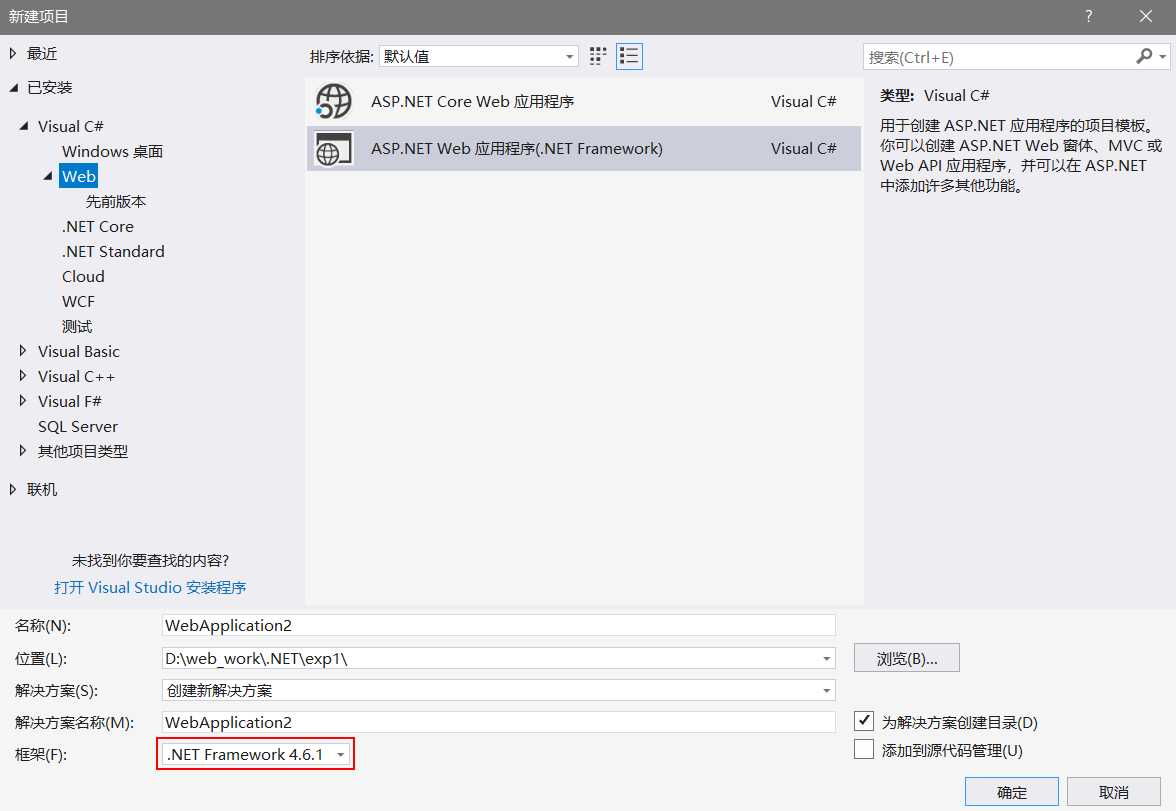The image size is (1176, 811).
Task: Choose ASP.NET Core Web 应用程序 template
Action: point(584,101)
